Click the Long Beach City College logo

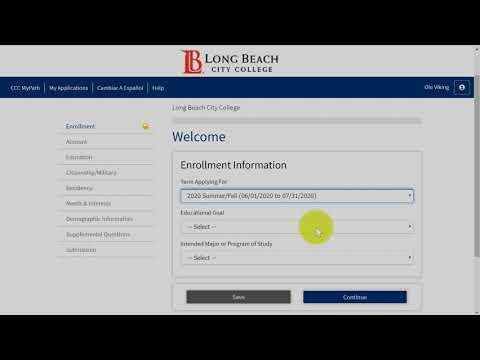tap(231, 62)
